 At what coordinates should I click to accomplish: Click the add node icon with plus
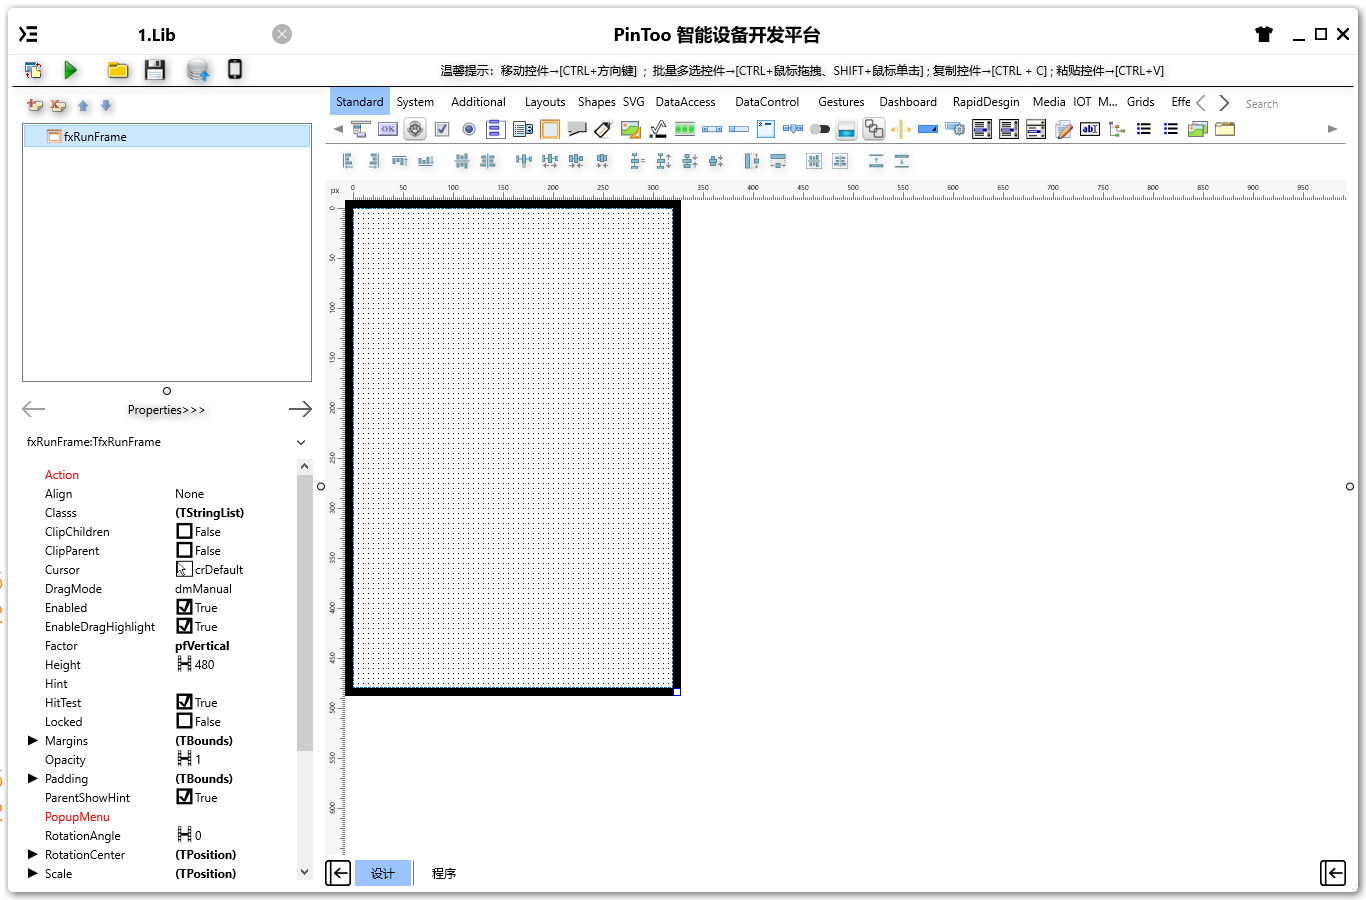35,105
